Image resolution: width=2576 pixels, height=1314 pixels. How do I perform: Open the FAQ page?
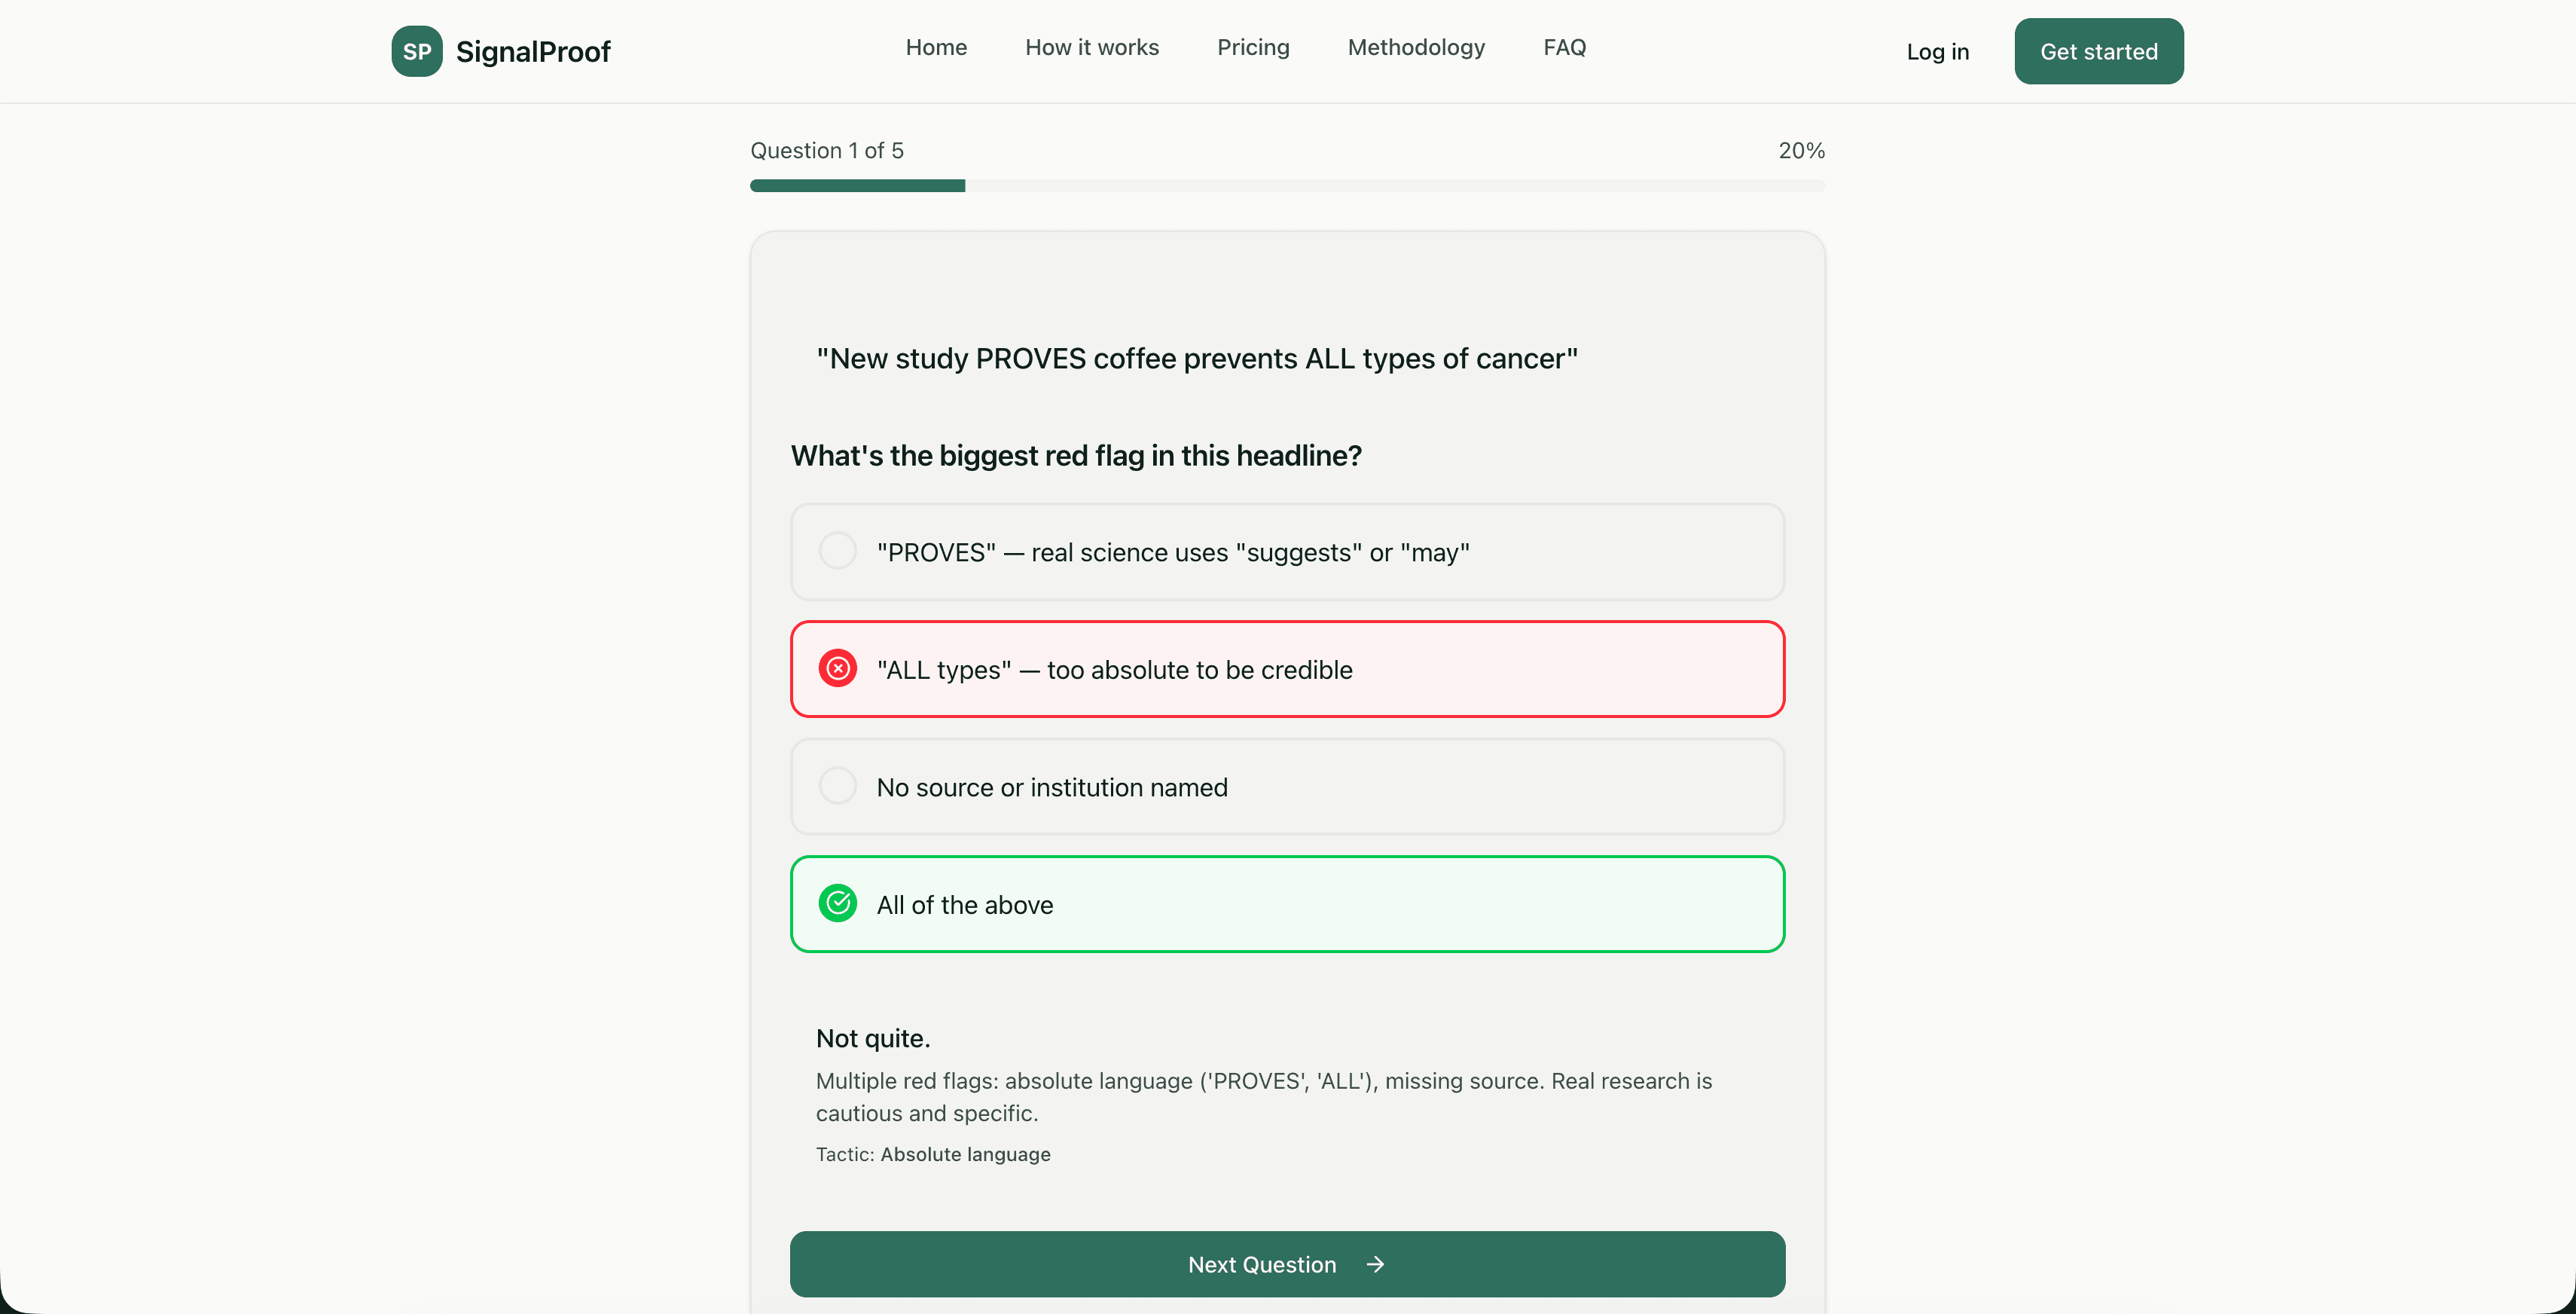[1564, 47]
